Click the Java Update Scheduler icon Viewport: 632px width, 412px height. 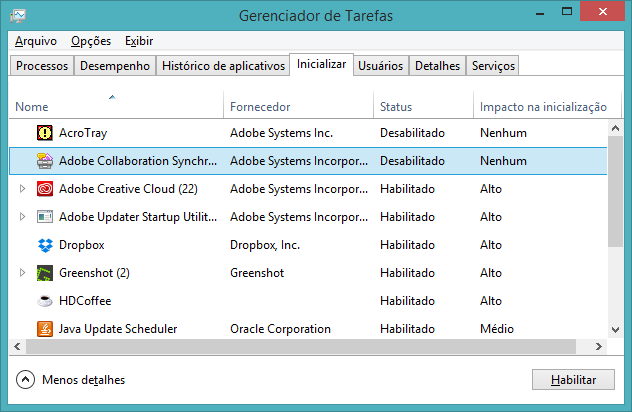point(45,329)
